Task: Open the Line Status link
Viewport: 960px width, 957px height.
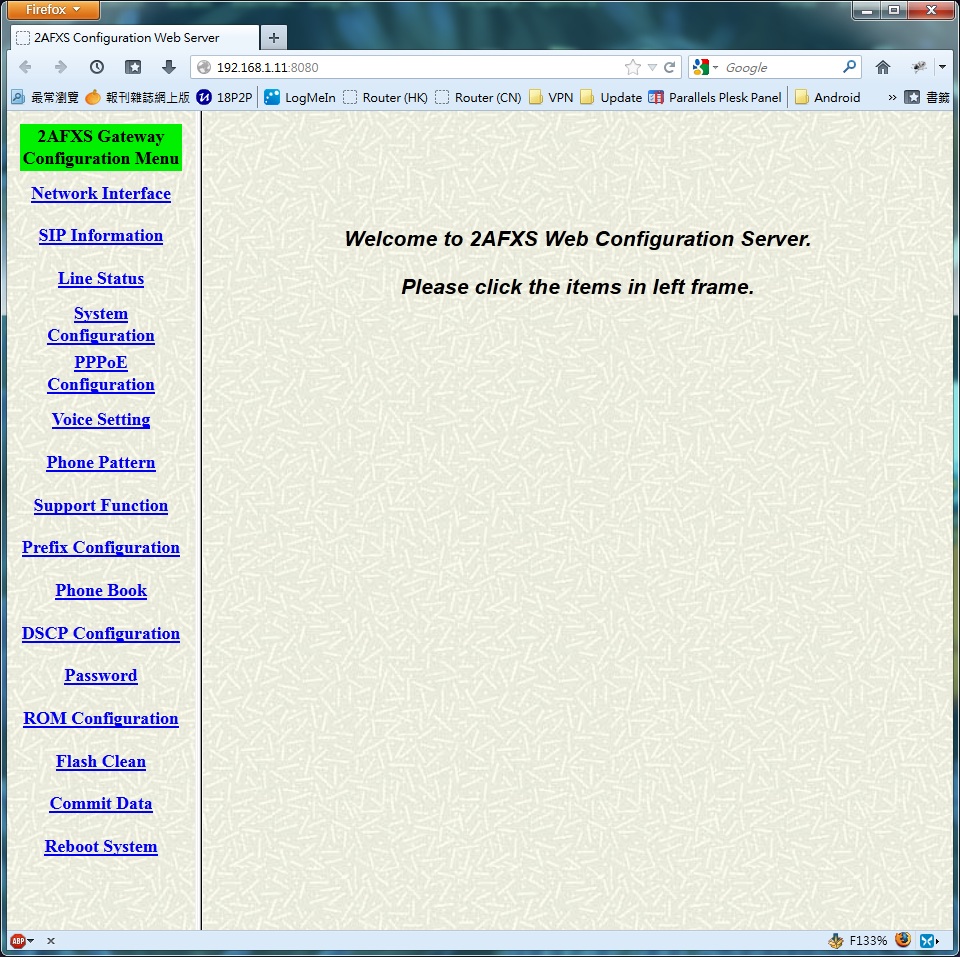Action: coord(101,279)
